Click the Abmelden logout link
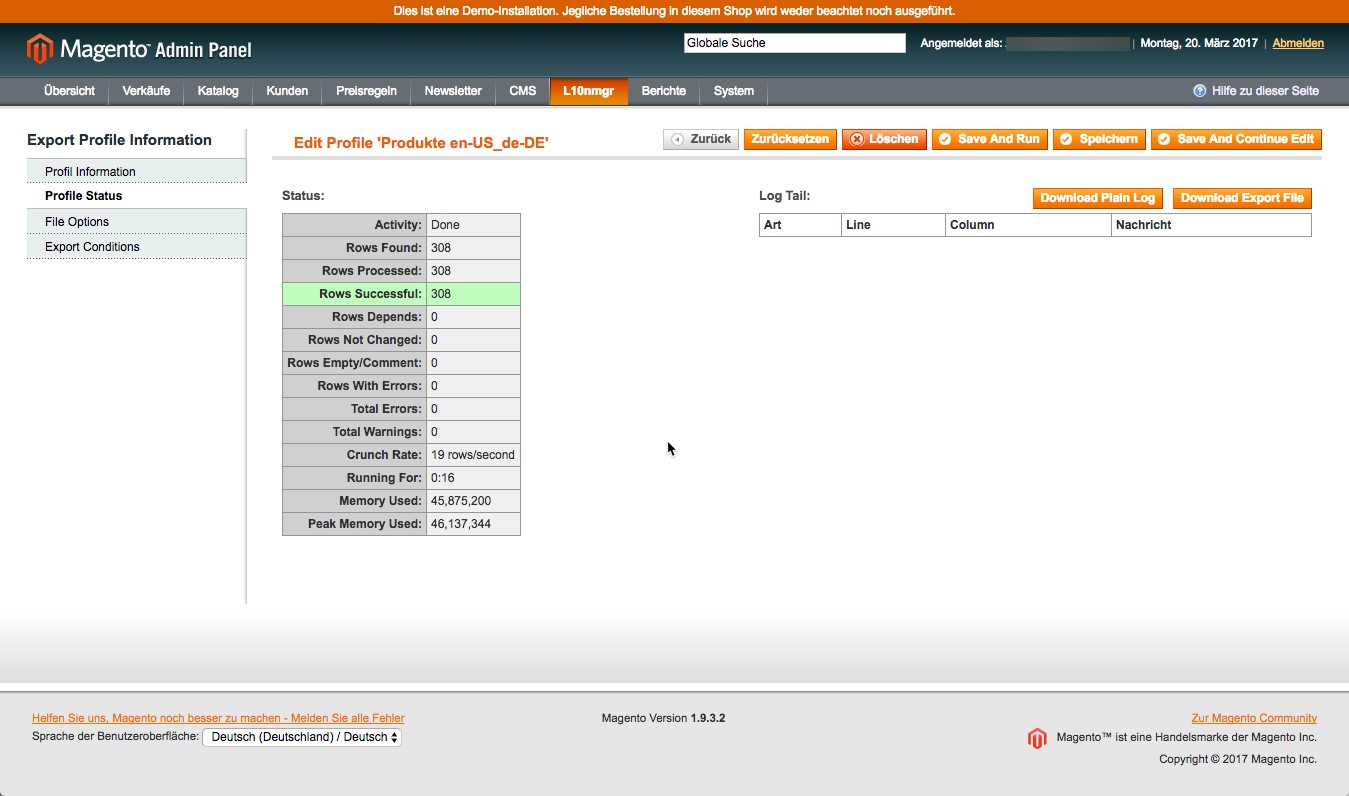This screenshot has width=1349, height=796. tap(1297, 44)
